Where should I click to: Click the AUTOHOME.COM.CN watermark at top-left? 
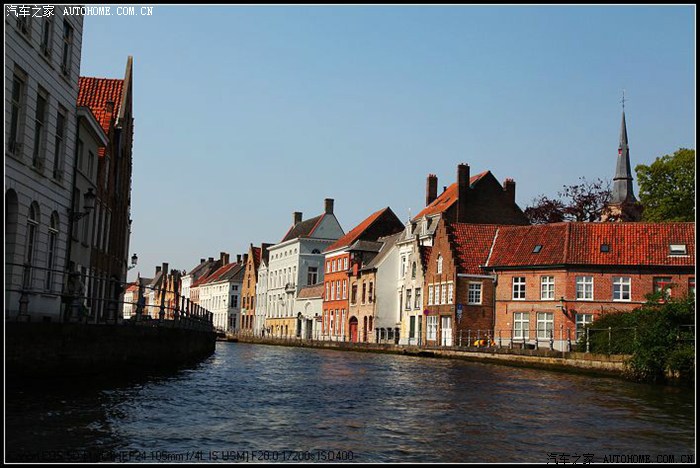107,11
